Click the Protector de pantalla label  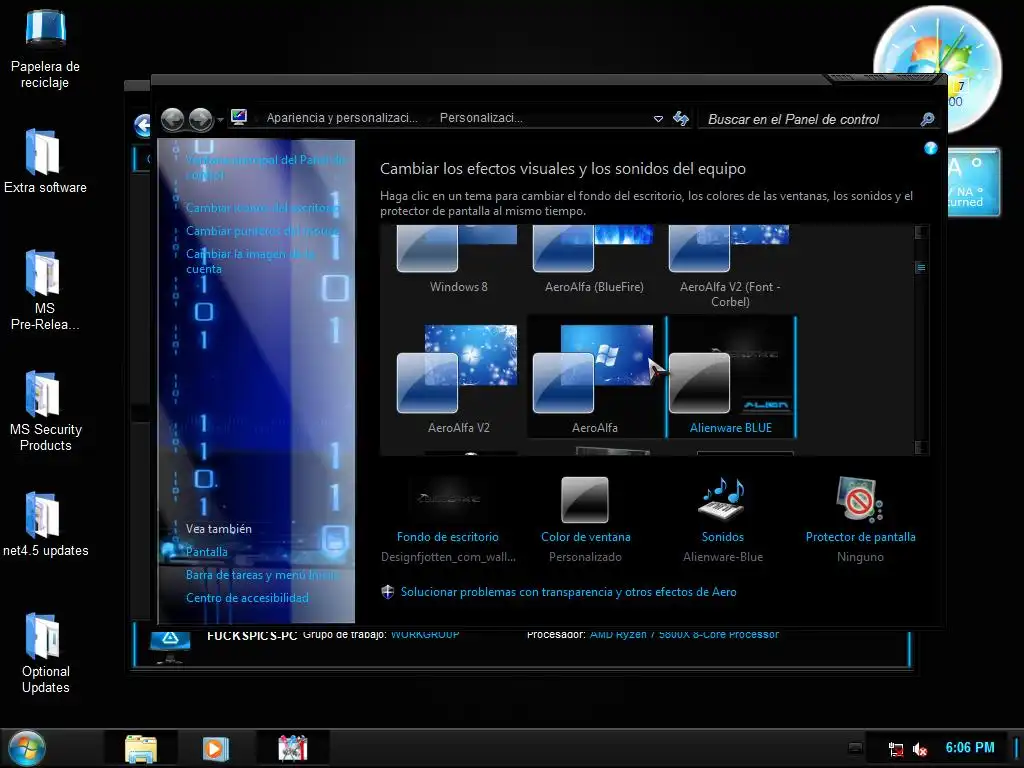[860, 537]
